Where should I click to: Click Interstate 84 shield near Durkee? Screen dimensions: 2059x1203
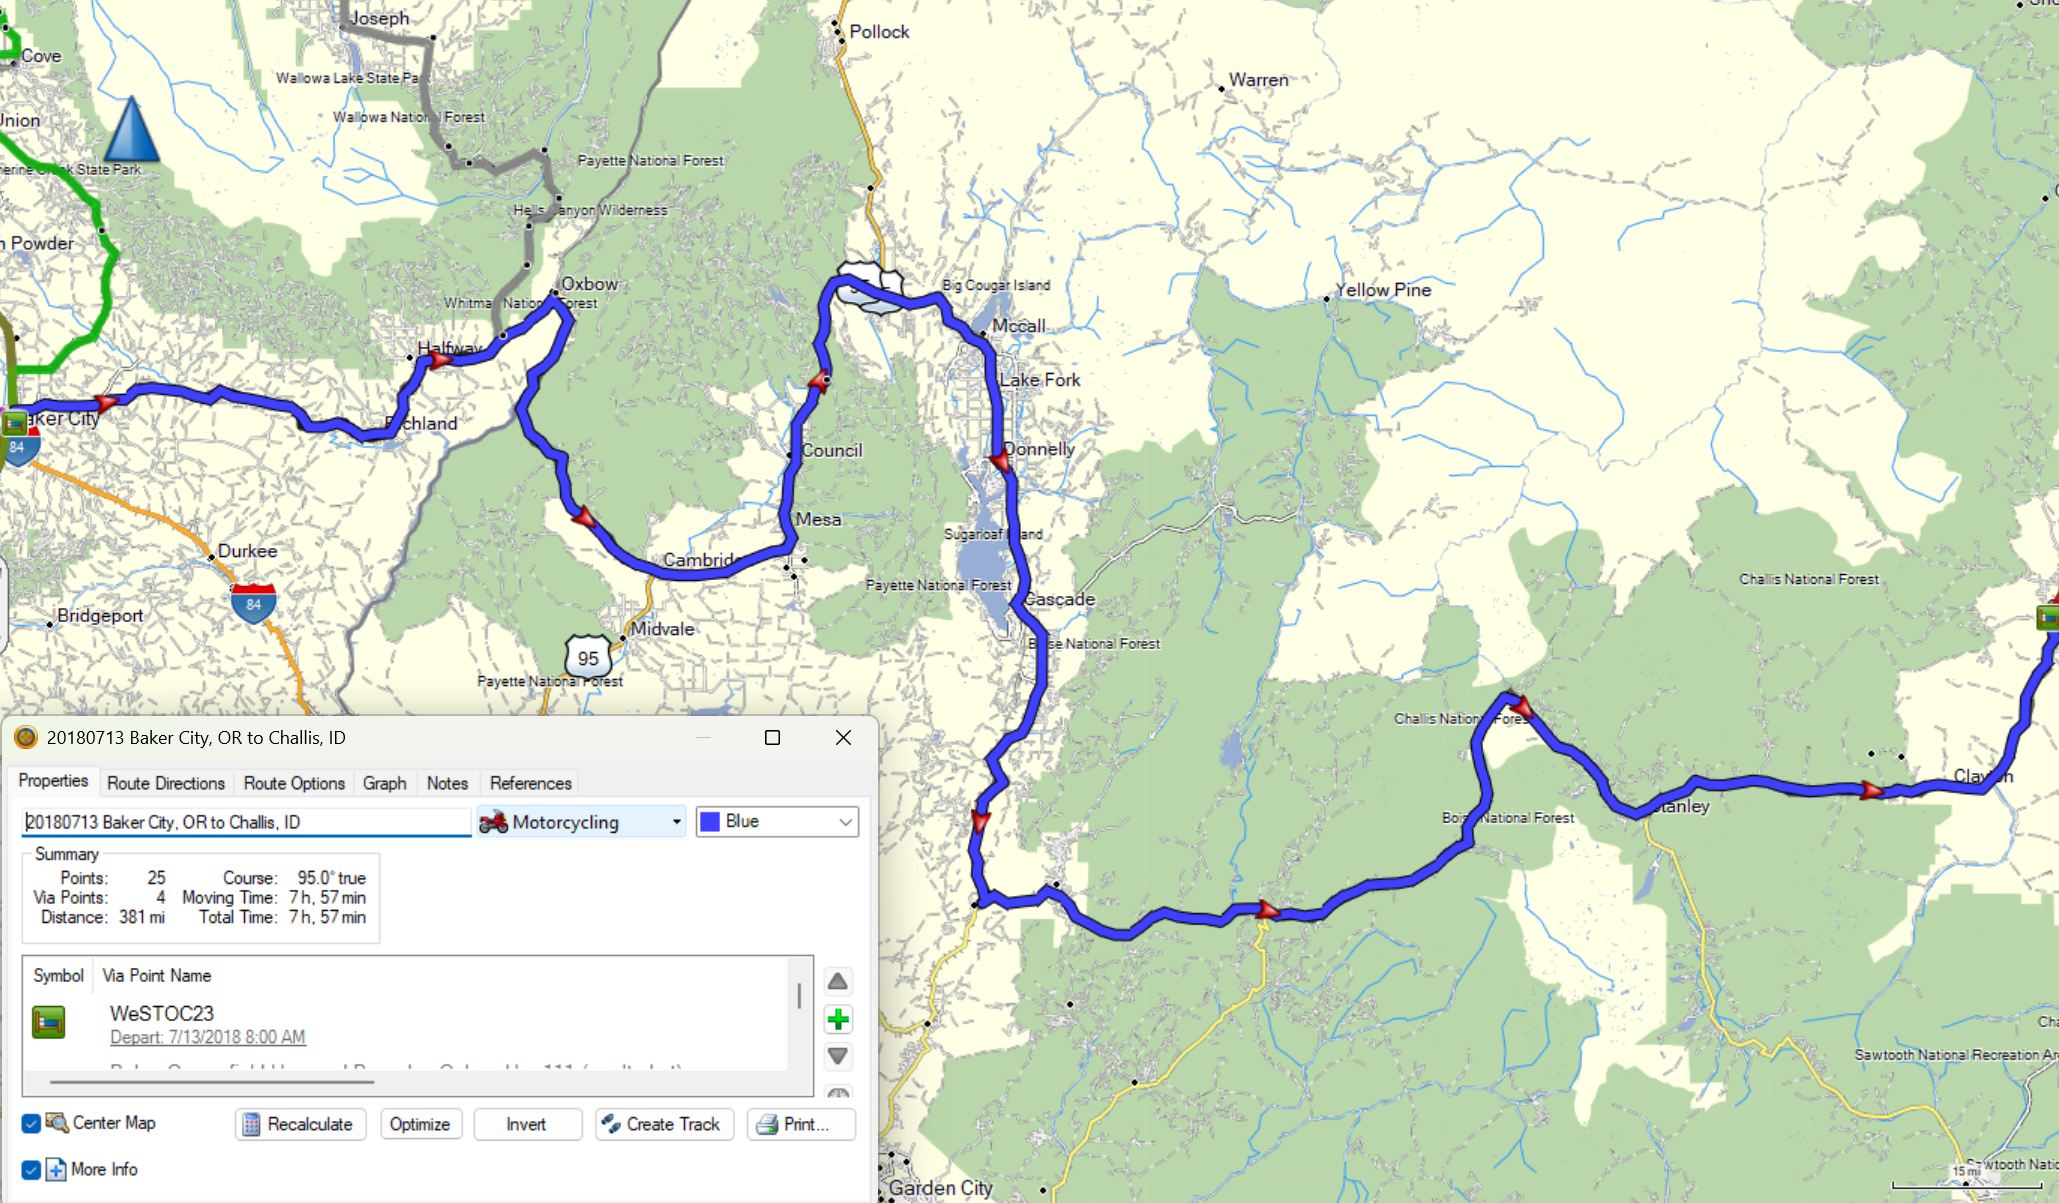253,604
